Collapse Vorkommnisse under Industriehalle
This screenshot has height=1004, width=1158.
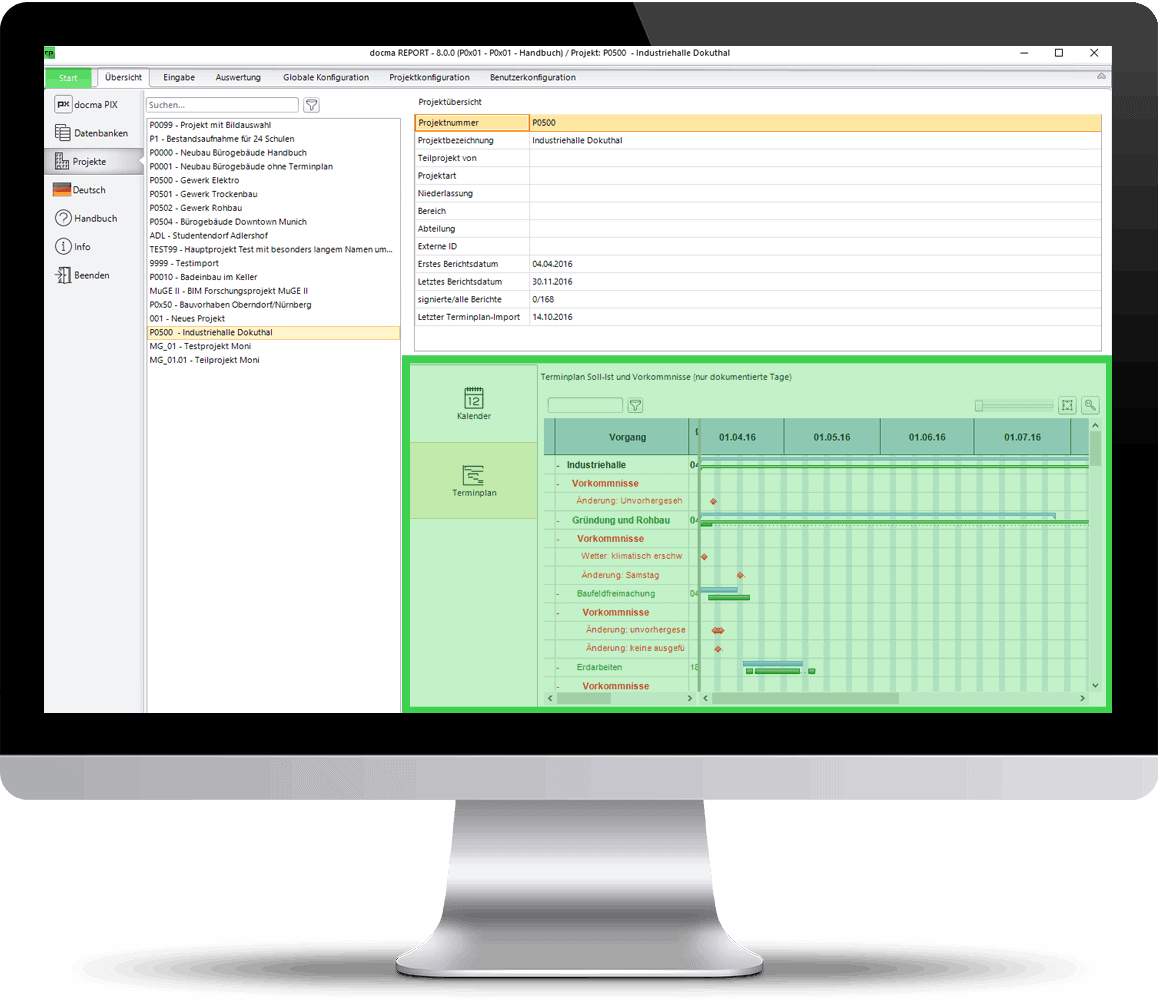click(558, 484)
